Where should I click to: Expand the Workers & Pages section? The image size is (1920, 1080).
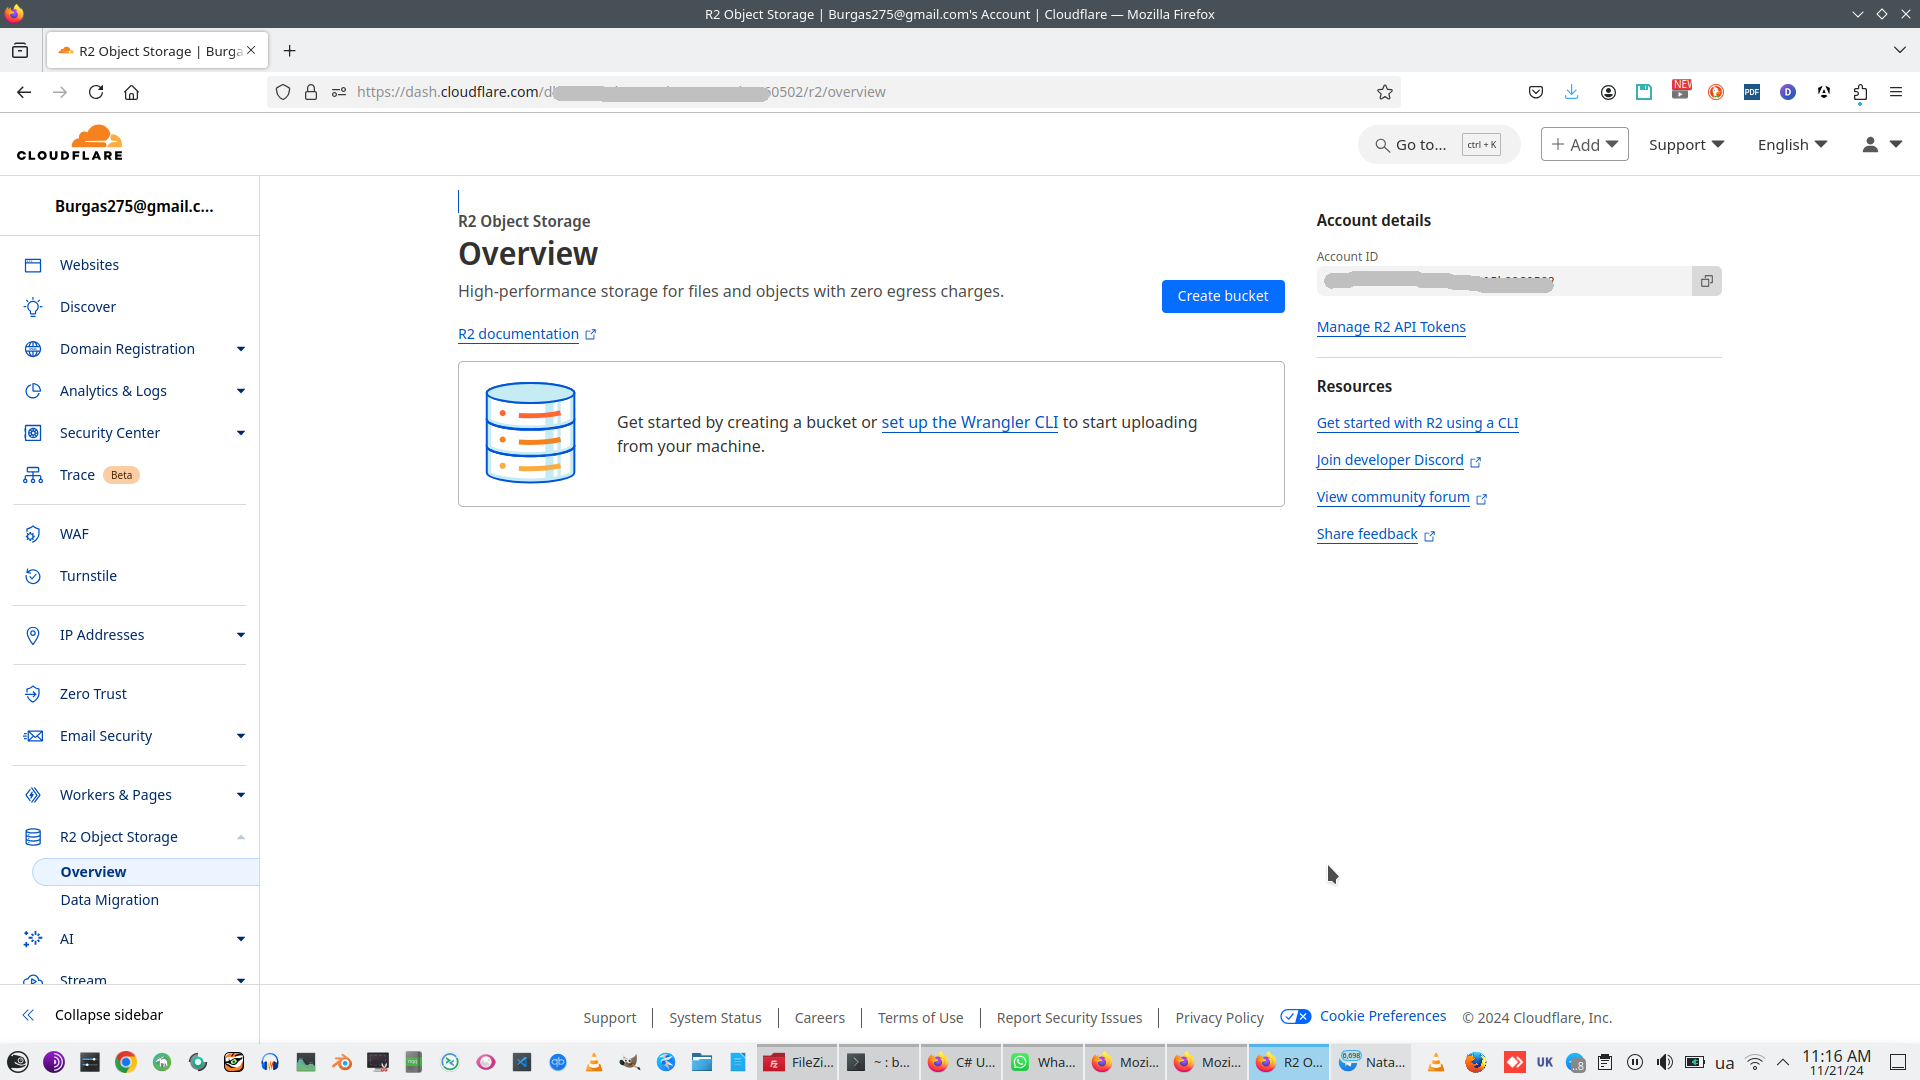[241, 795]
